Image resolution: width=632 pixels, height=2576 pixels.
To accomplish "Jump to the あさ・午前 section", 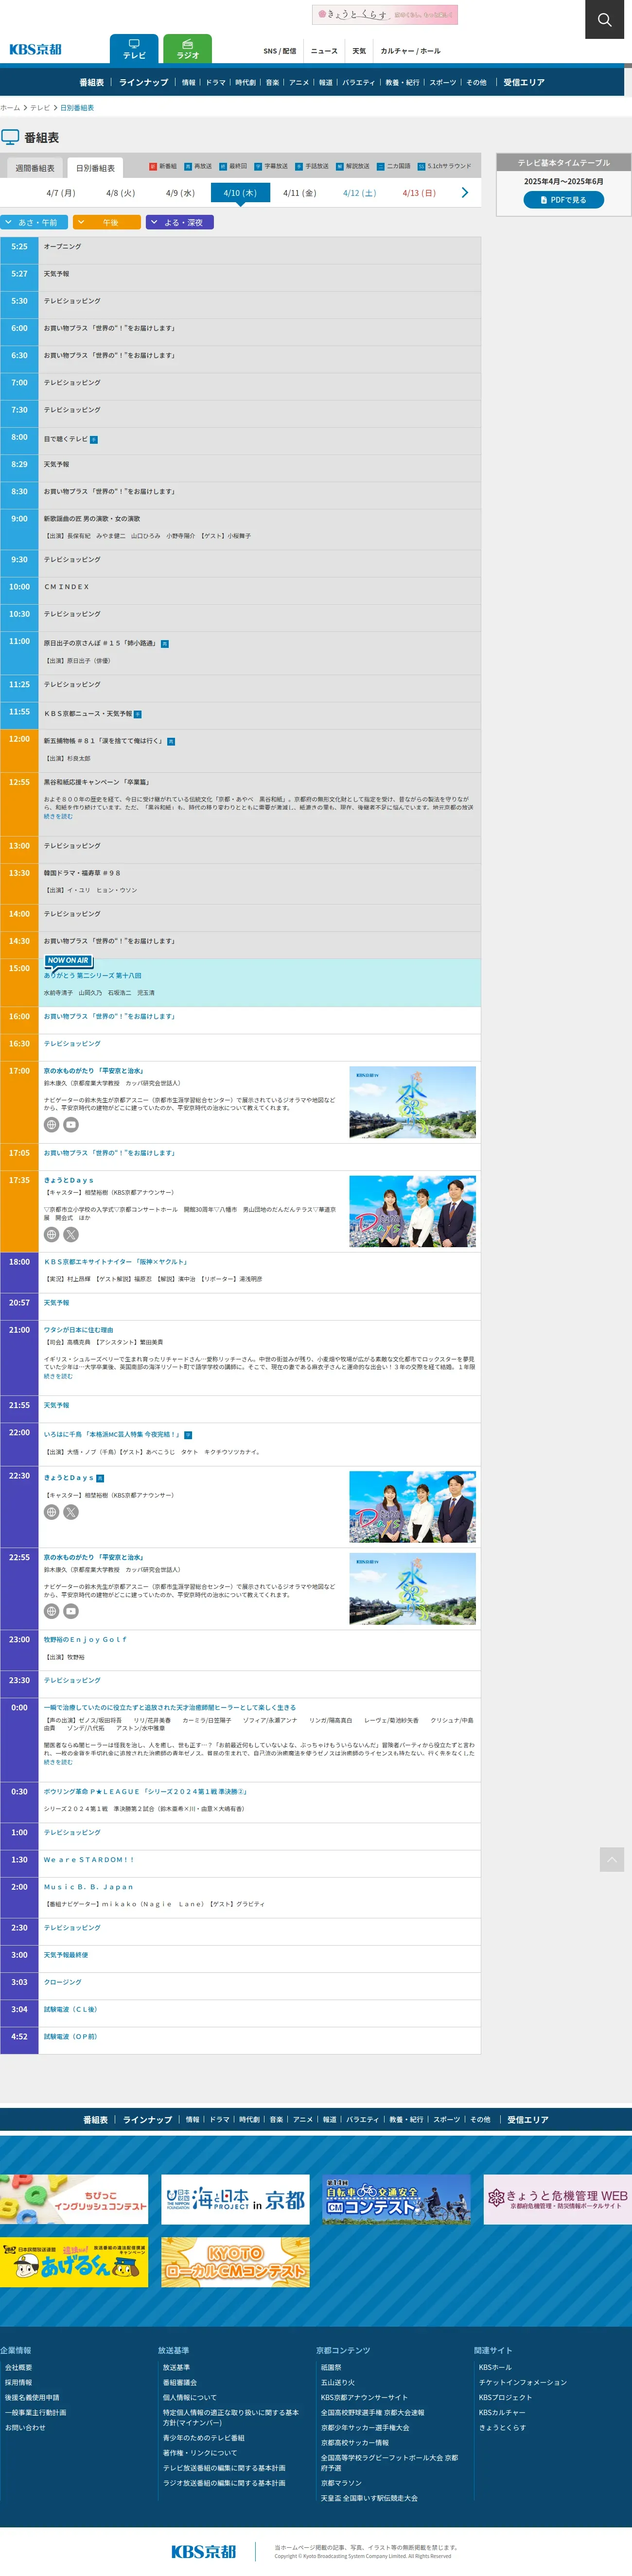I will coord(34,222).
